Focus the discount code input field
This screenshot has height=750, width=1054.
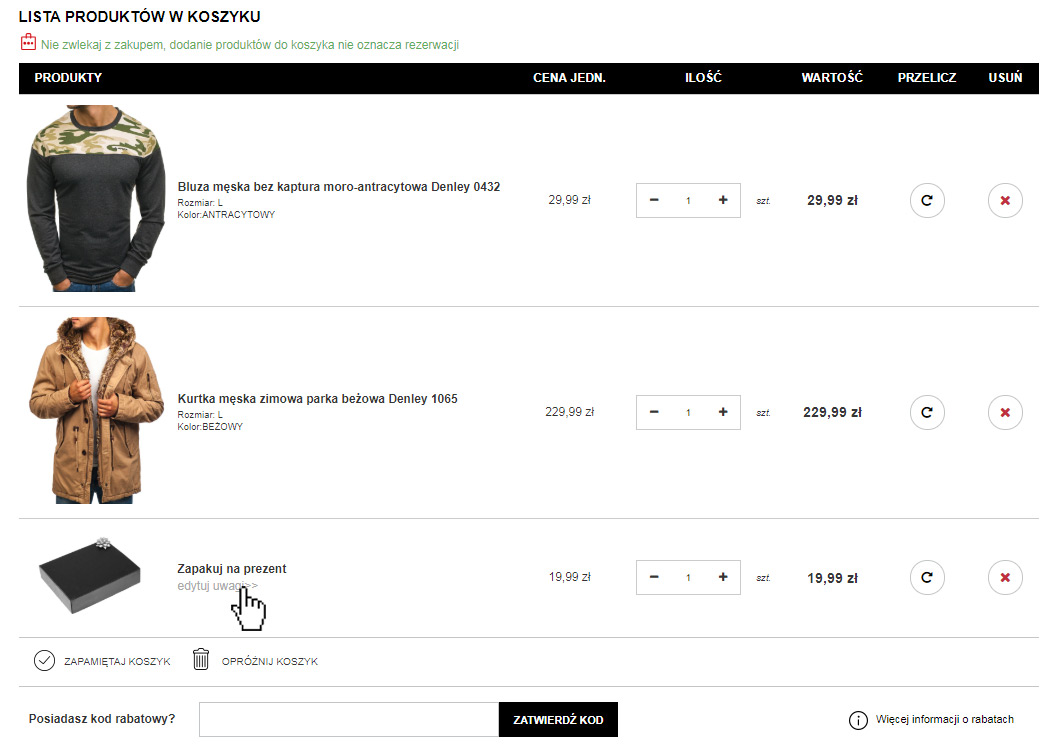pos(348,720)
